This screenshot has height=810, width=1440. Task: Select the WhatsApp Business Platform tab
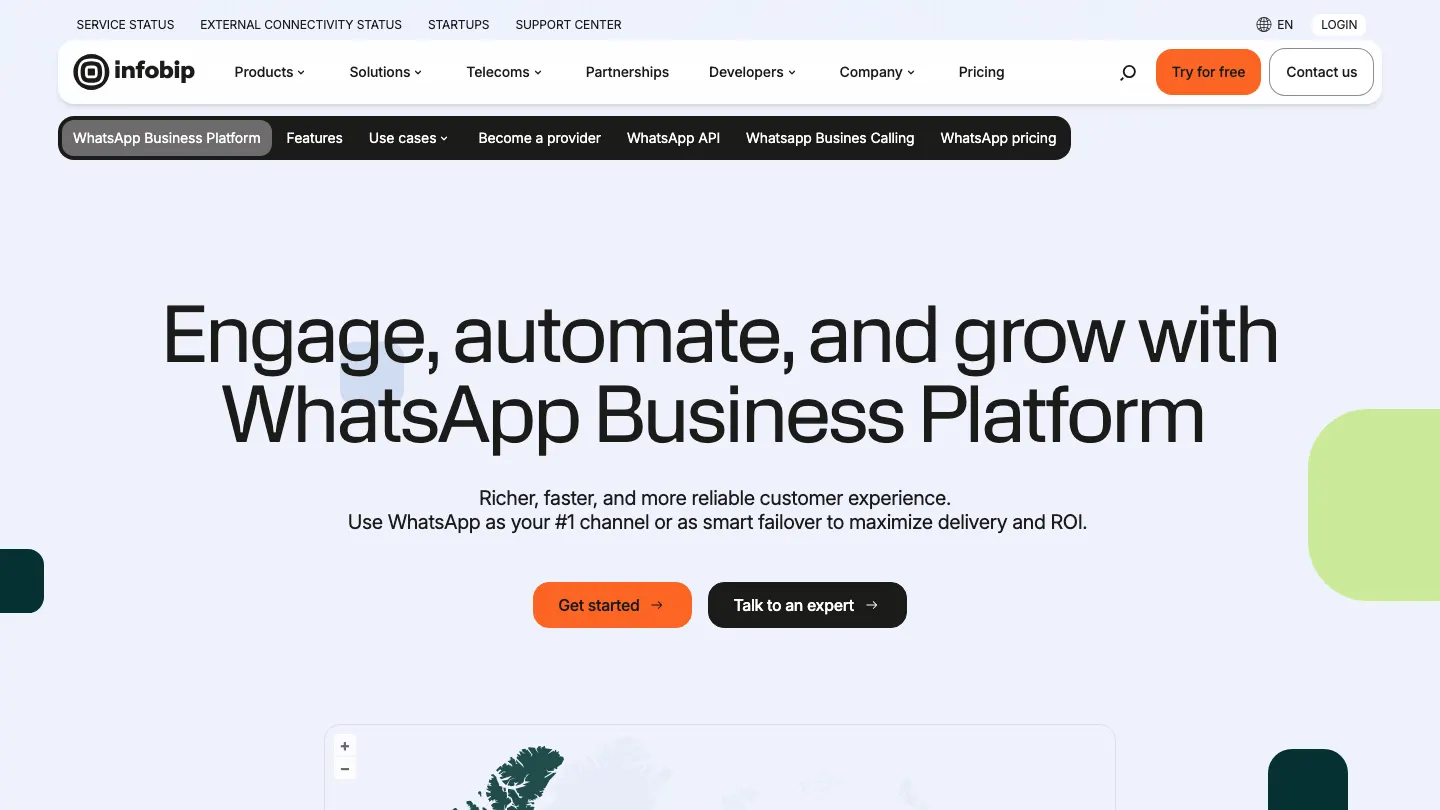[167, 138]
